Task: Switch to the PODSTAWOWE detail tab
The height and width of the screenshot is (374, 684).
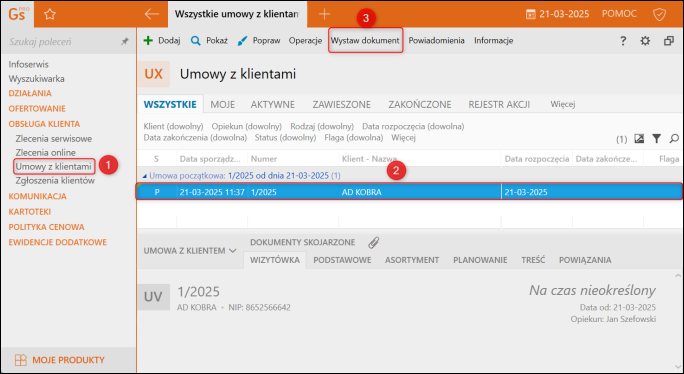Action: point(342,260)
